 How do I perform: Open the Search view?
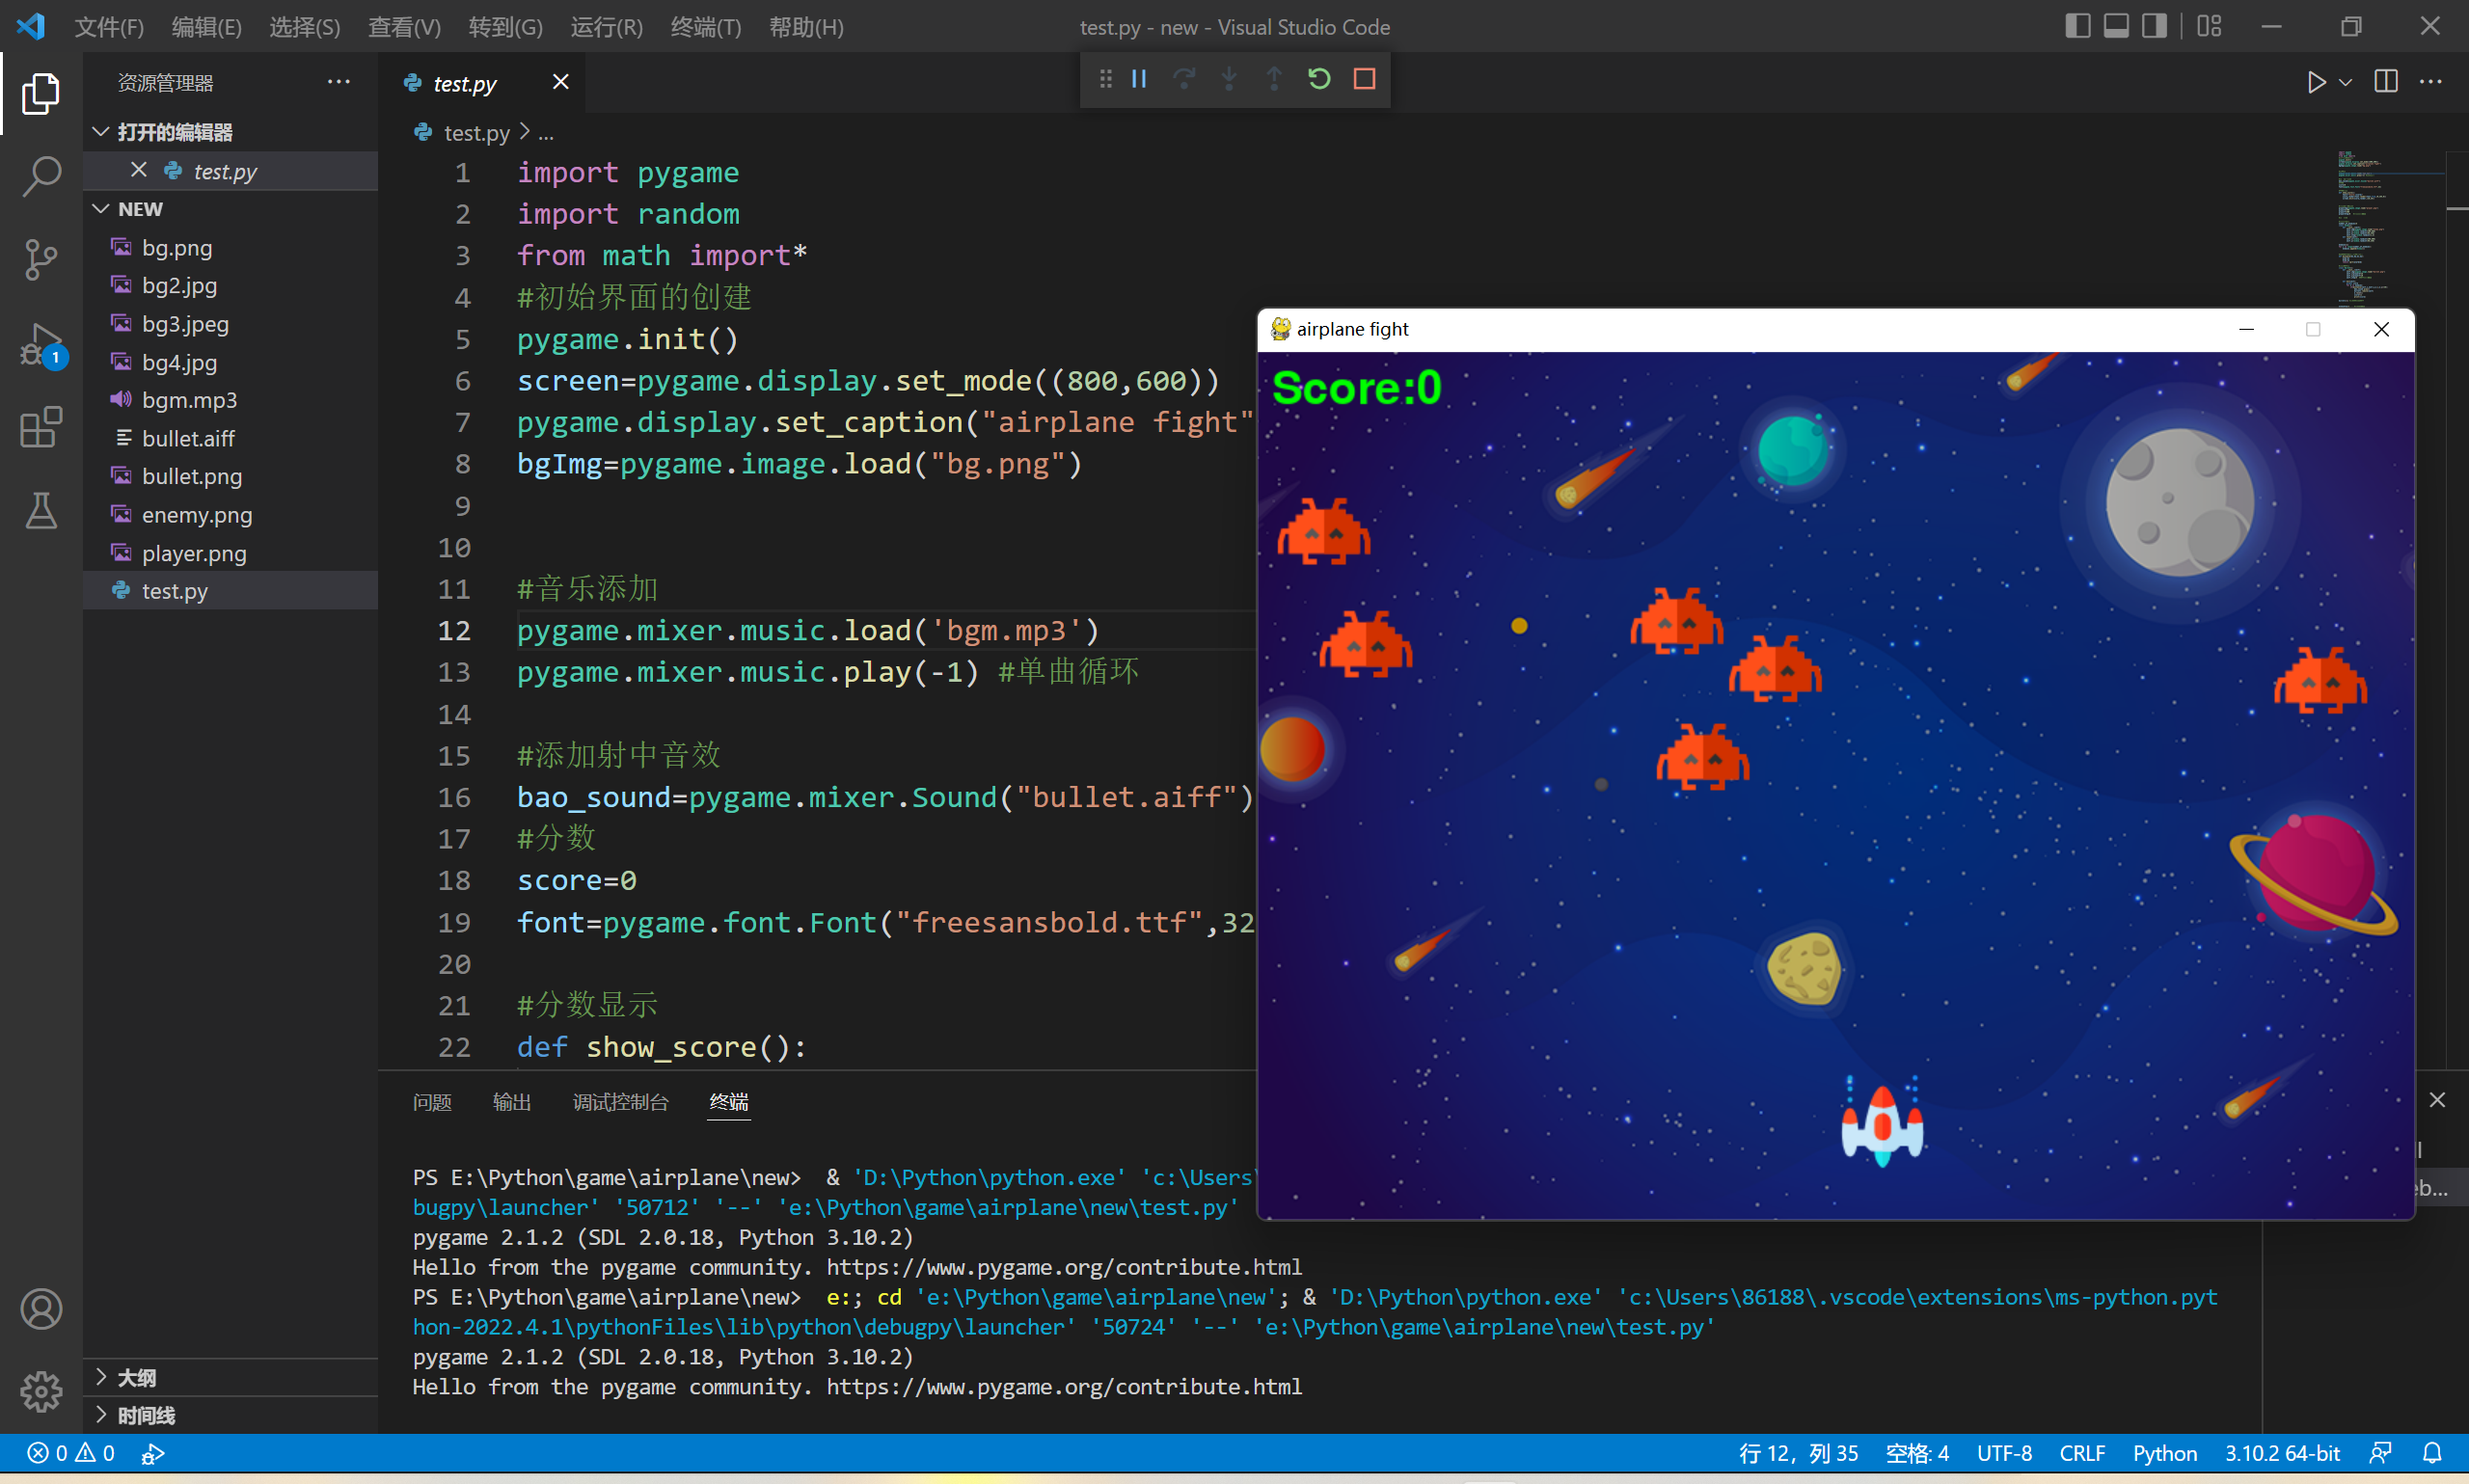coord(41,176)
